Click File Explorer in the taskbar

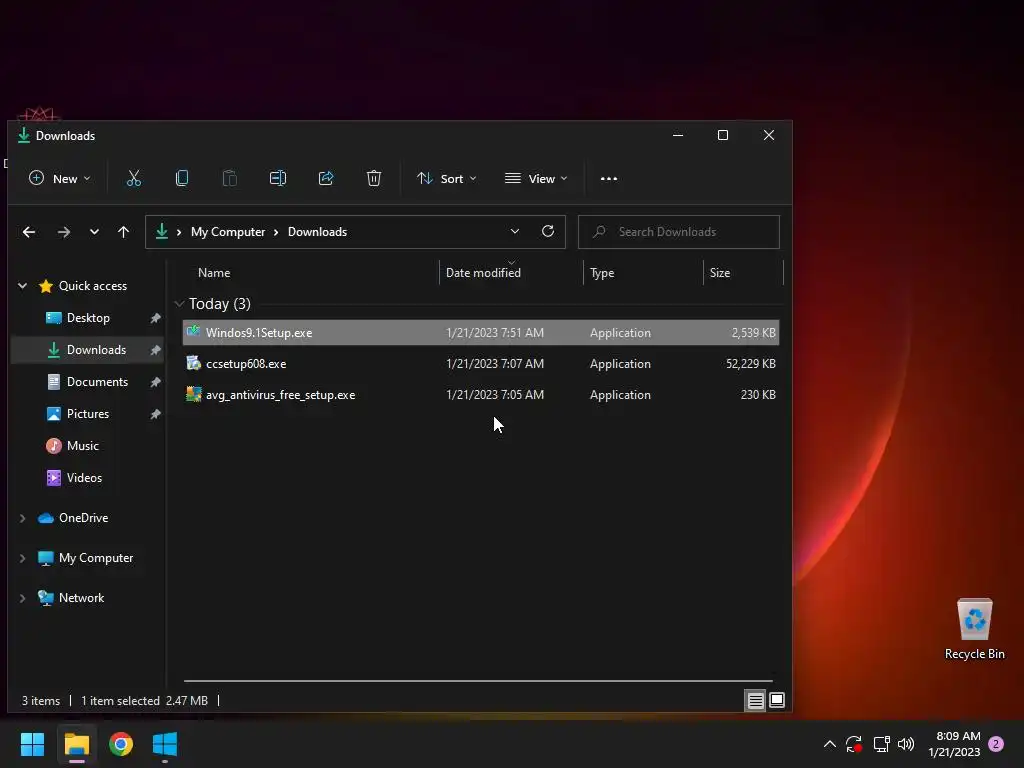coord(76,744)
